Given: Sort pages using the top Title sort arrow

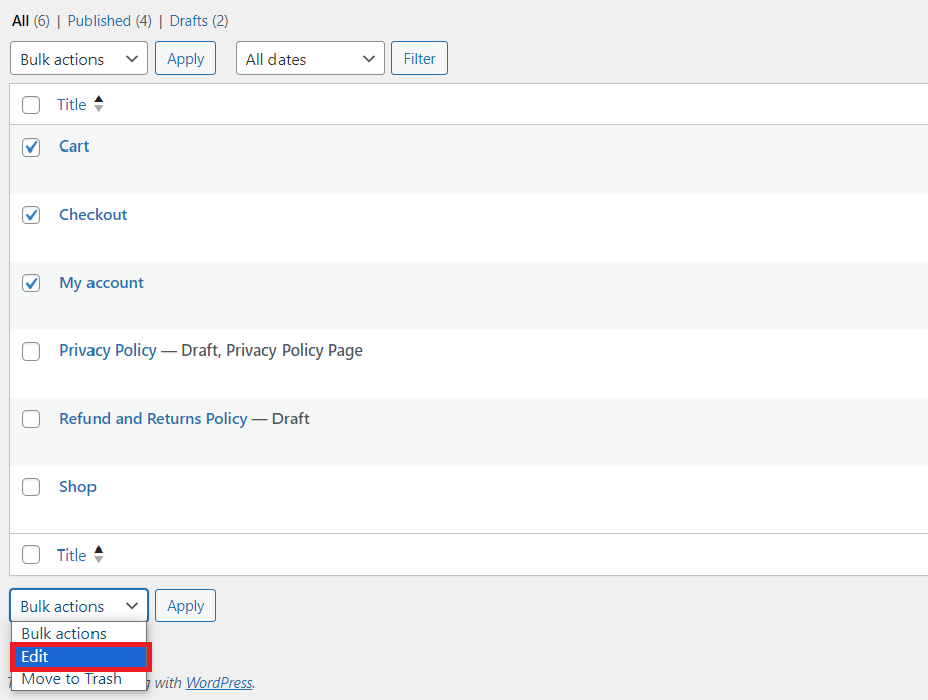Looking at the screenshot, I should (x=97, y=104).
